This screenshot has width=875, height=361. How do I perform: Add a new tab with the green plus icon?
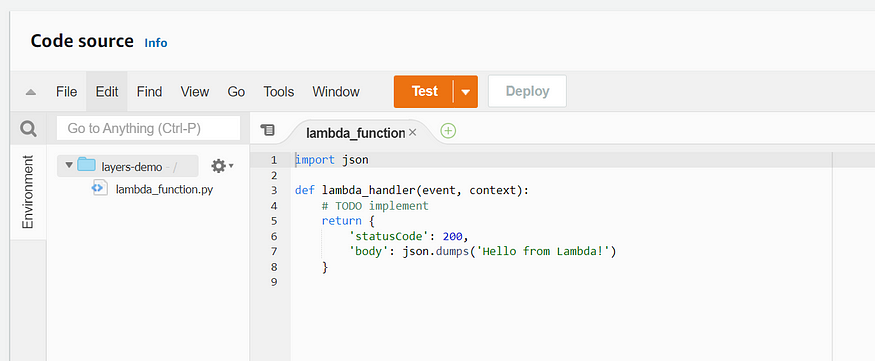(448, 131)
